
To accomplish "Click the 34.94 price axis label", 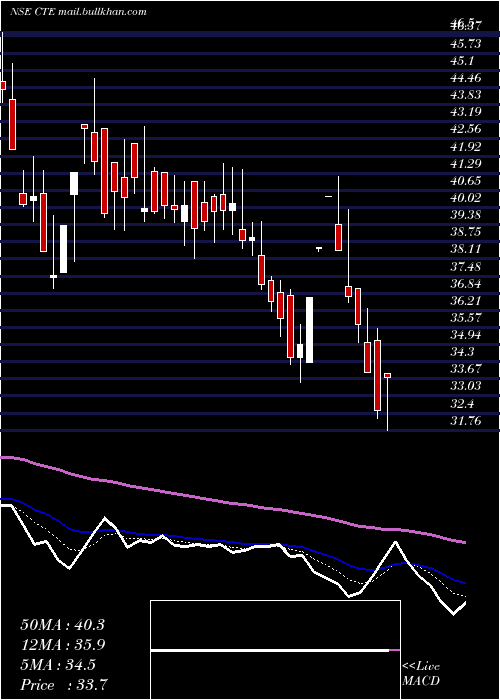I will click(466, 335).
